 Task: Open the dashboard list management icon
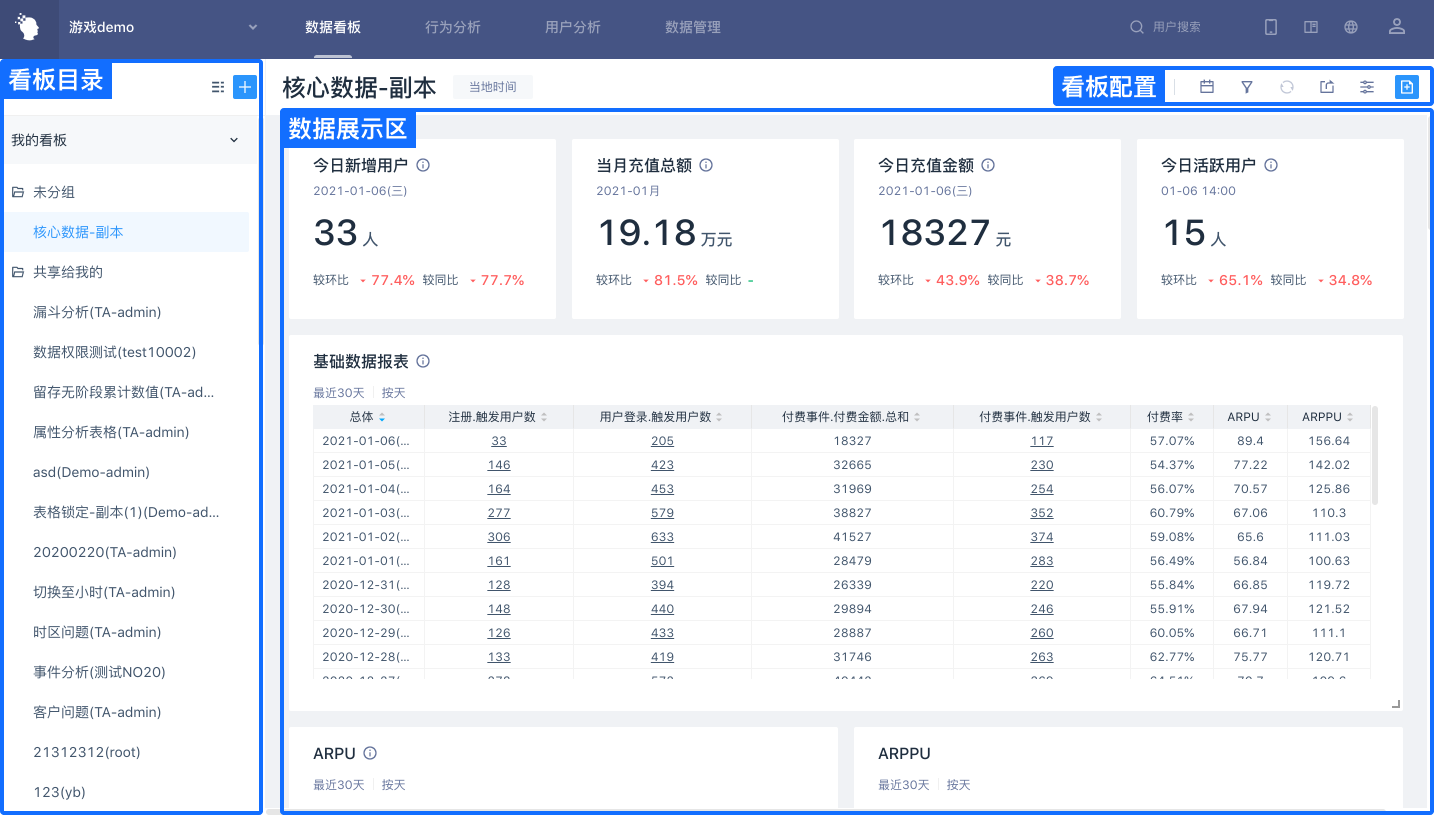pyautogui.click(x=218, y=87)
